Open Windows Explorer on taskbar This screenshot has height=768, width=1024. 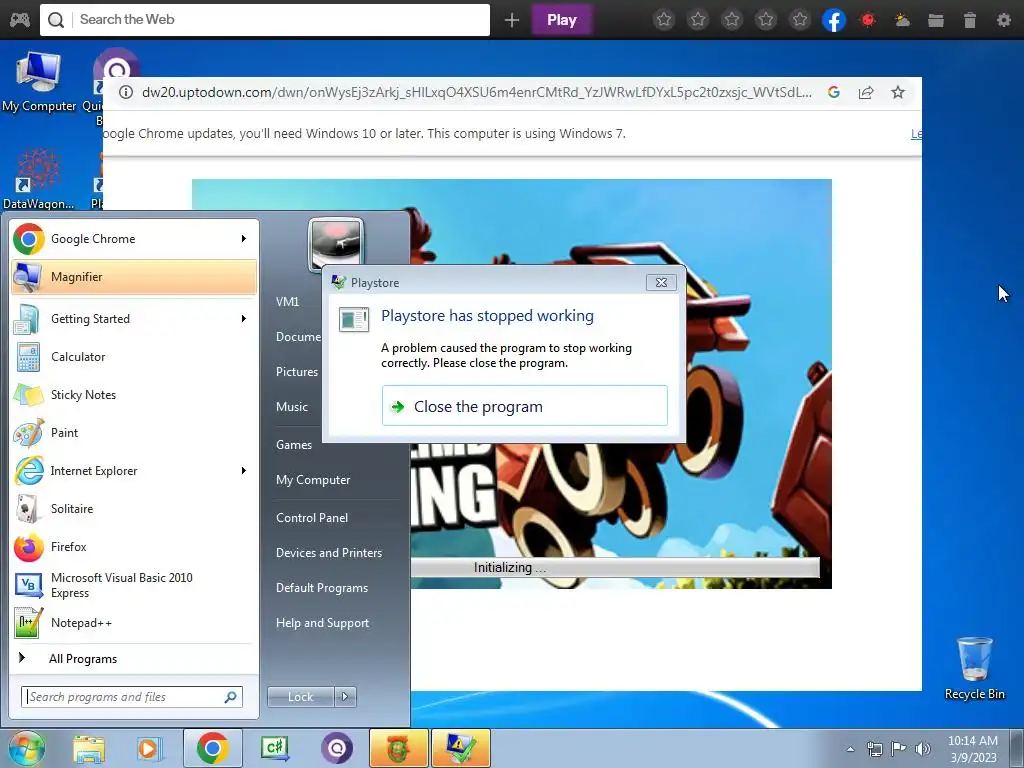pos(89,748)
